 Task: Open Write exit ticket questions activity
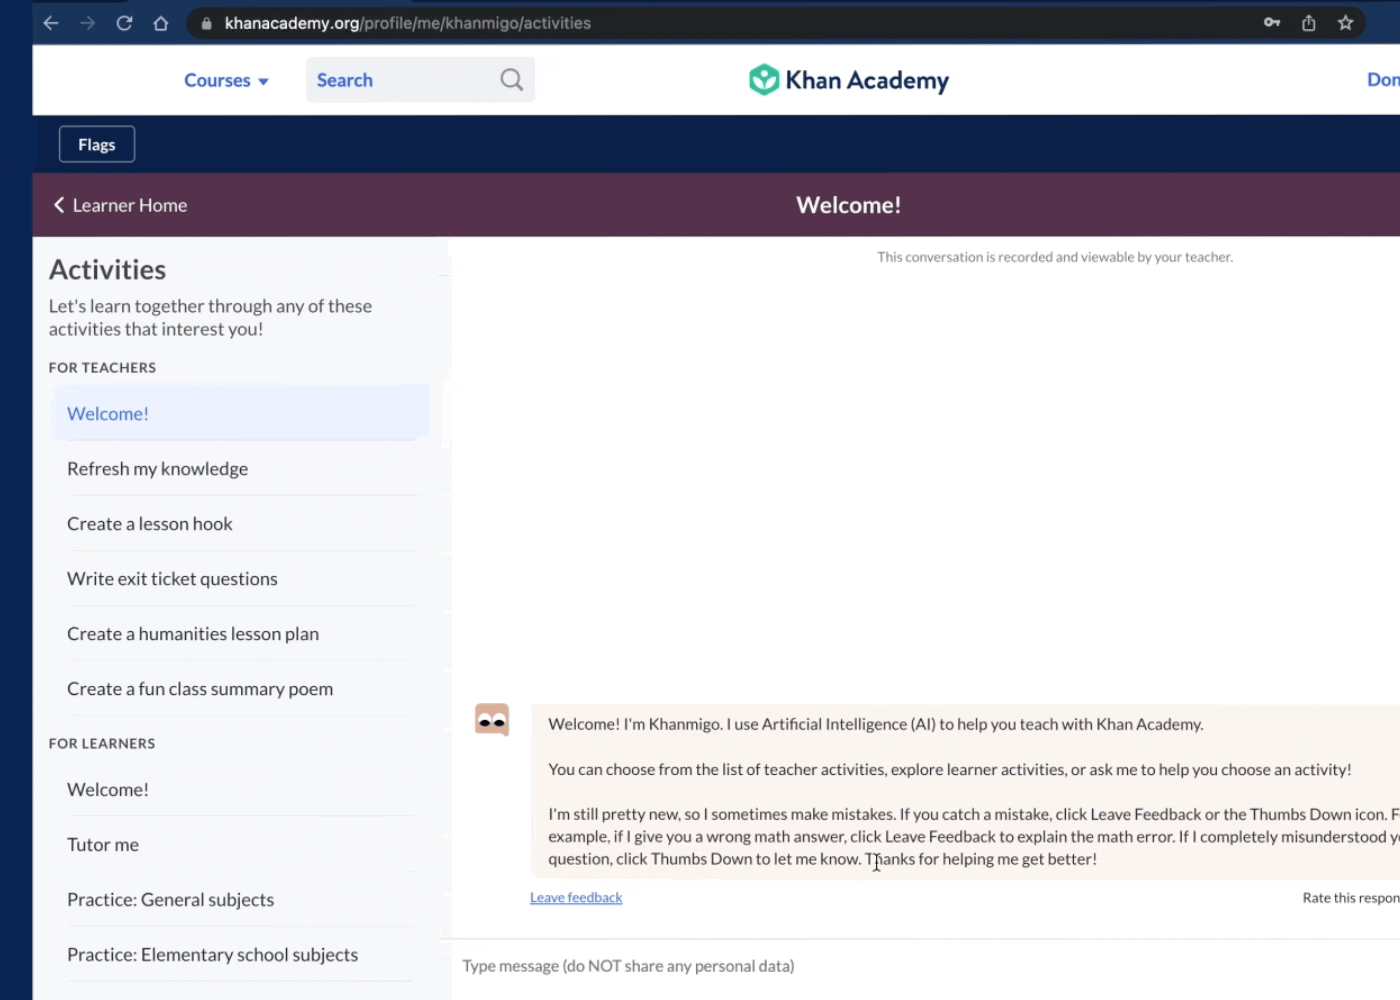240,578
